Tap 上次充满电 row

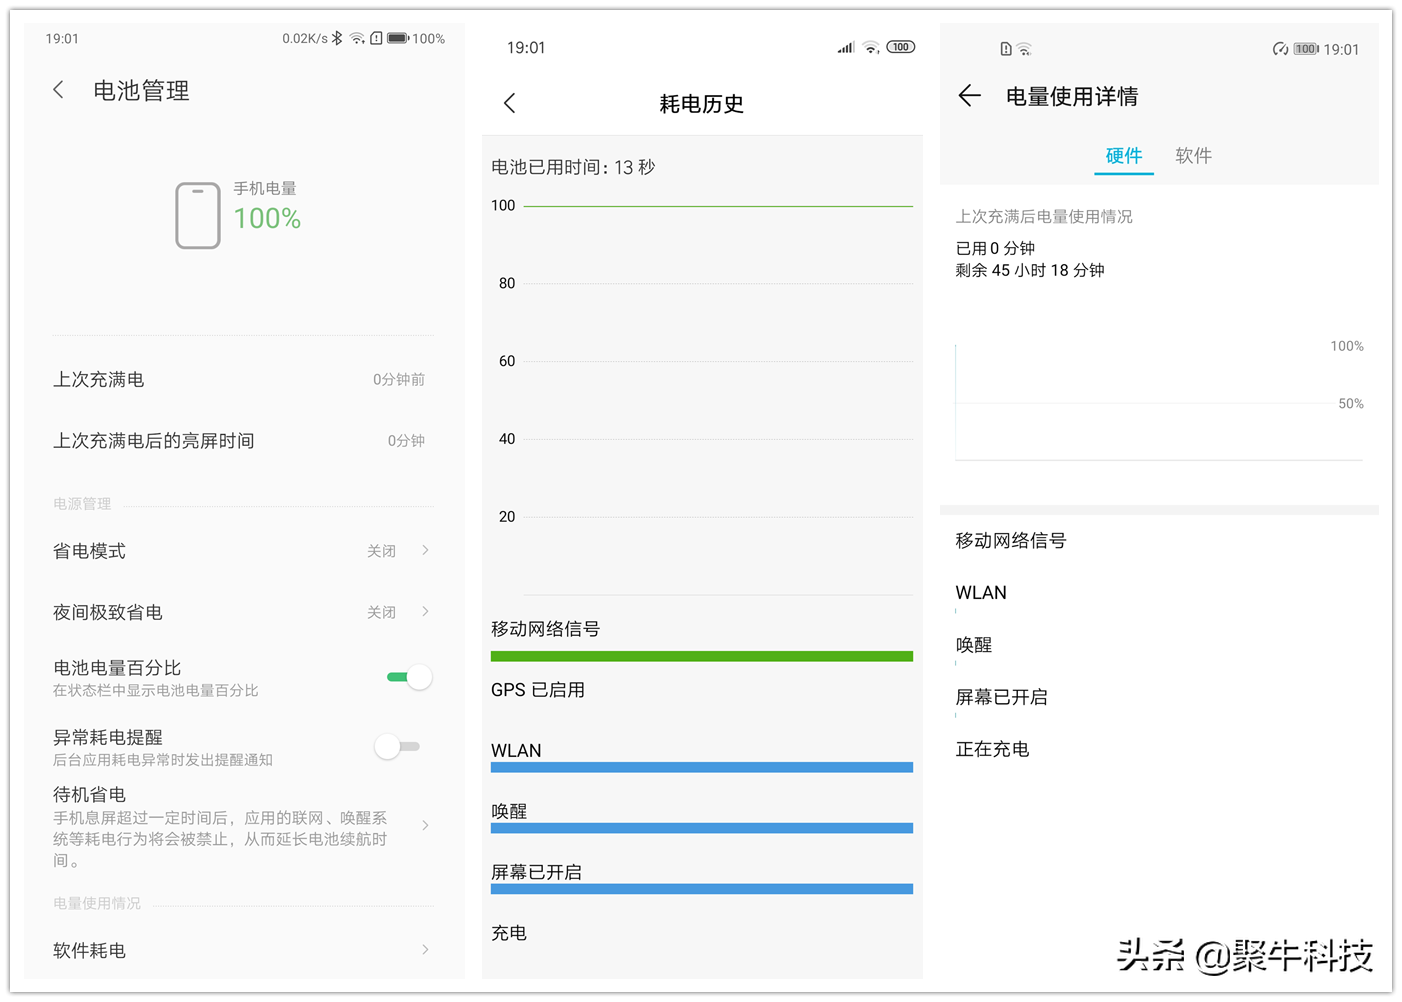[x=243, y=380]
